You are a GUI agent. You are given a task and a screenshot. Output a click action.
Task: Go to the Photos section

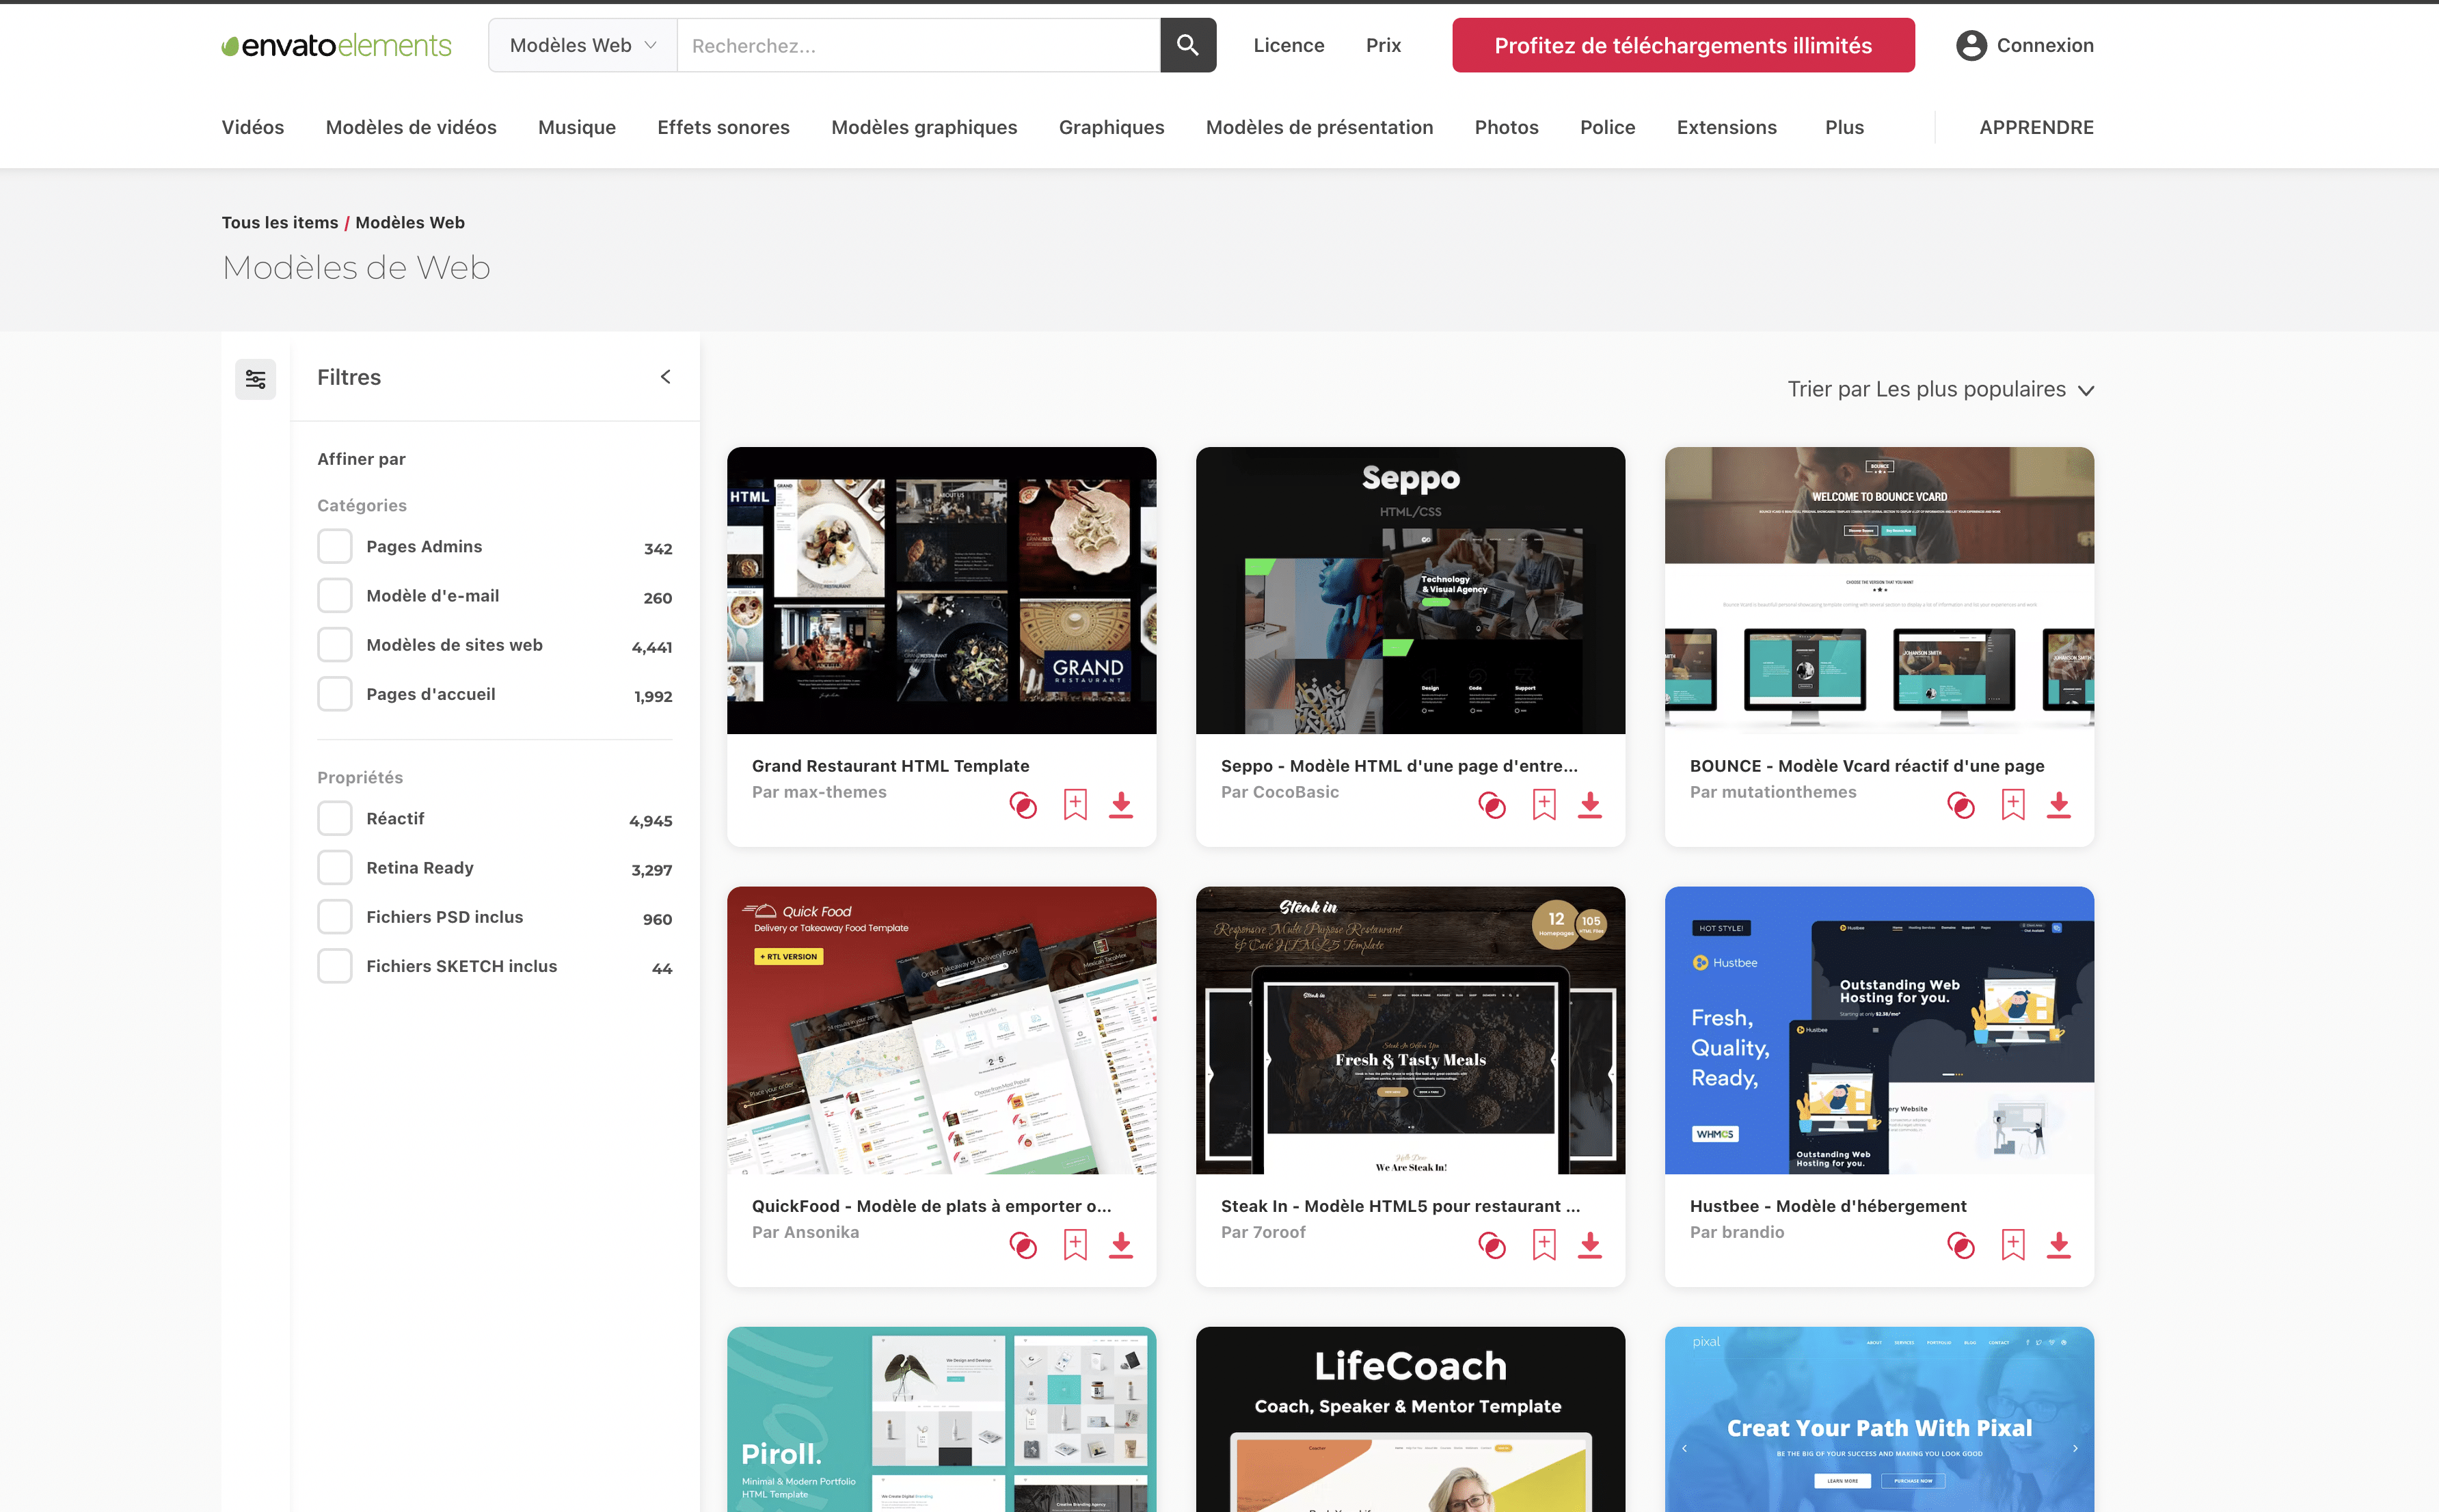coord(1506,127)
